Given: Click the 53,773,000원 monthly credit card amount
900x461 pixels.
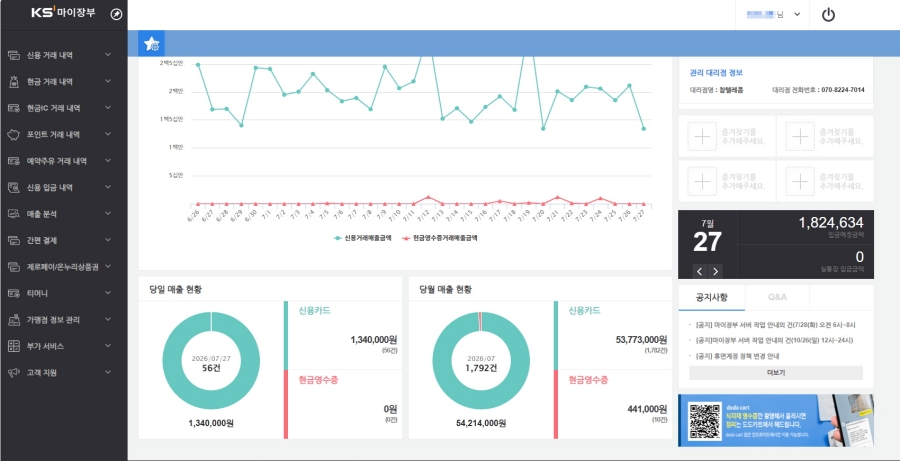Looking at the screenshot, I should tap(641, 340).
